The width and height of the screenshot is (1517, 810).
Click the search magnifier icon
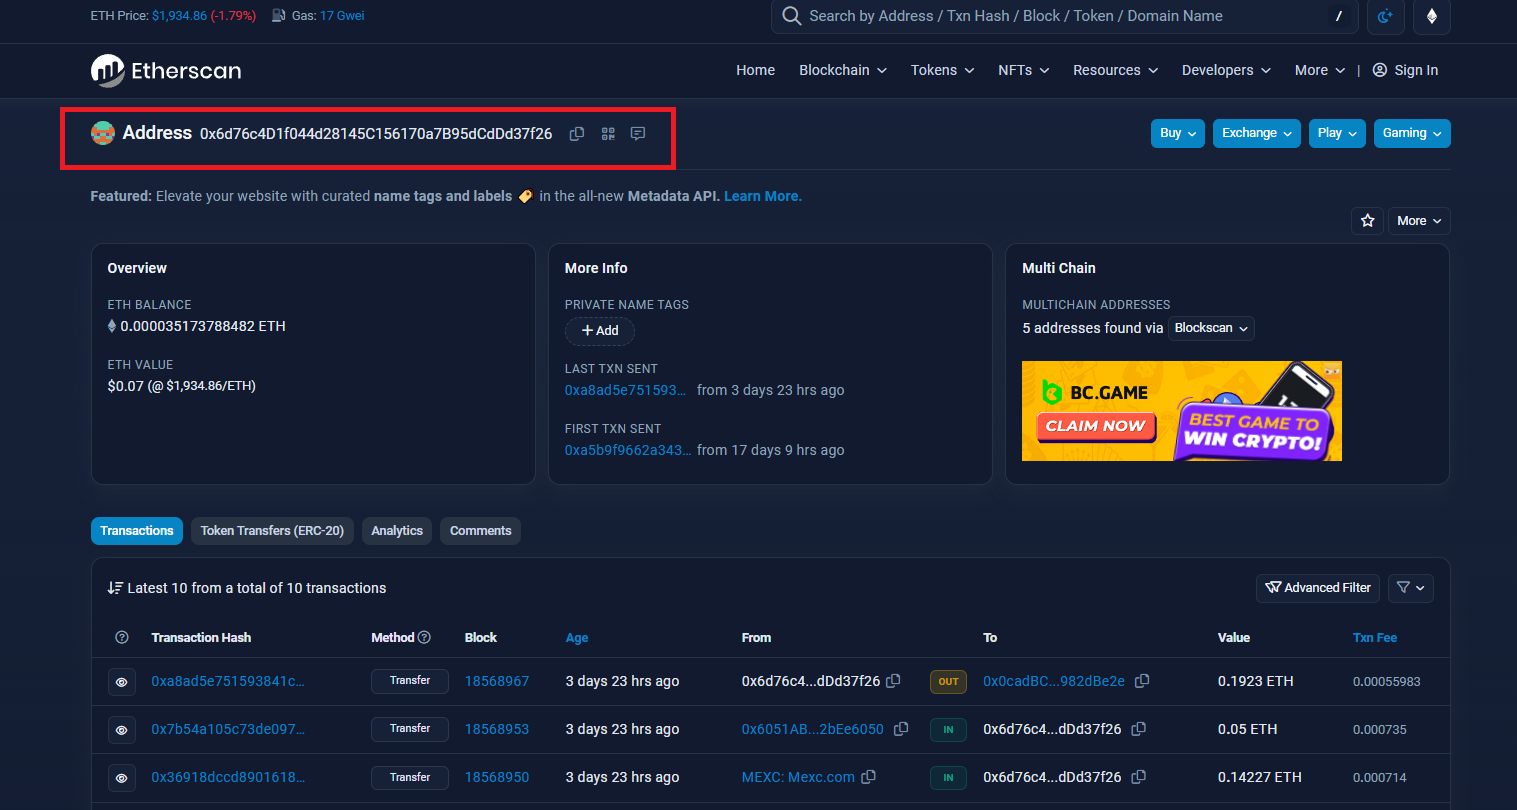coord(791,16)
